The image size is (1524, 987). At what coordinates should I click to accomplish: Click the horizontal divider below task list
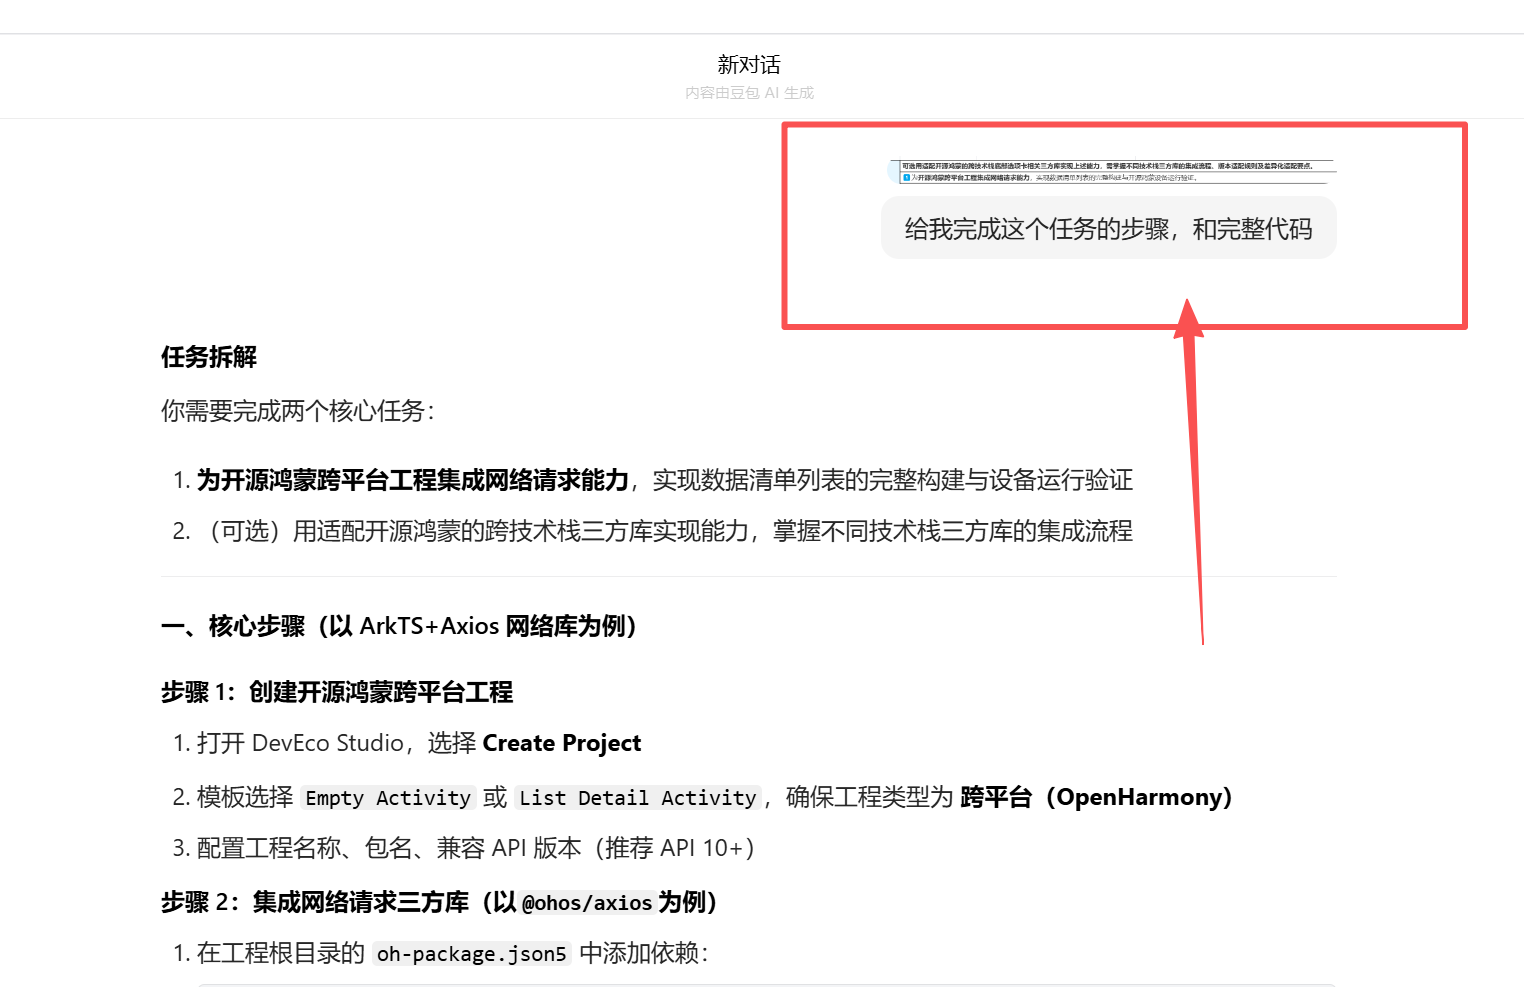click(748, 577)
